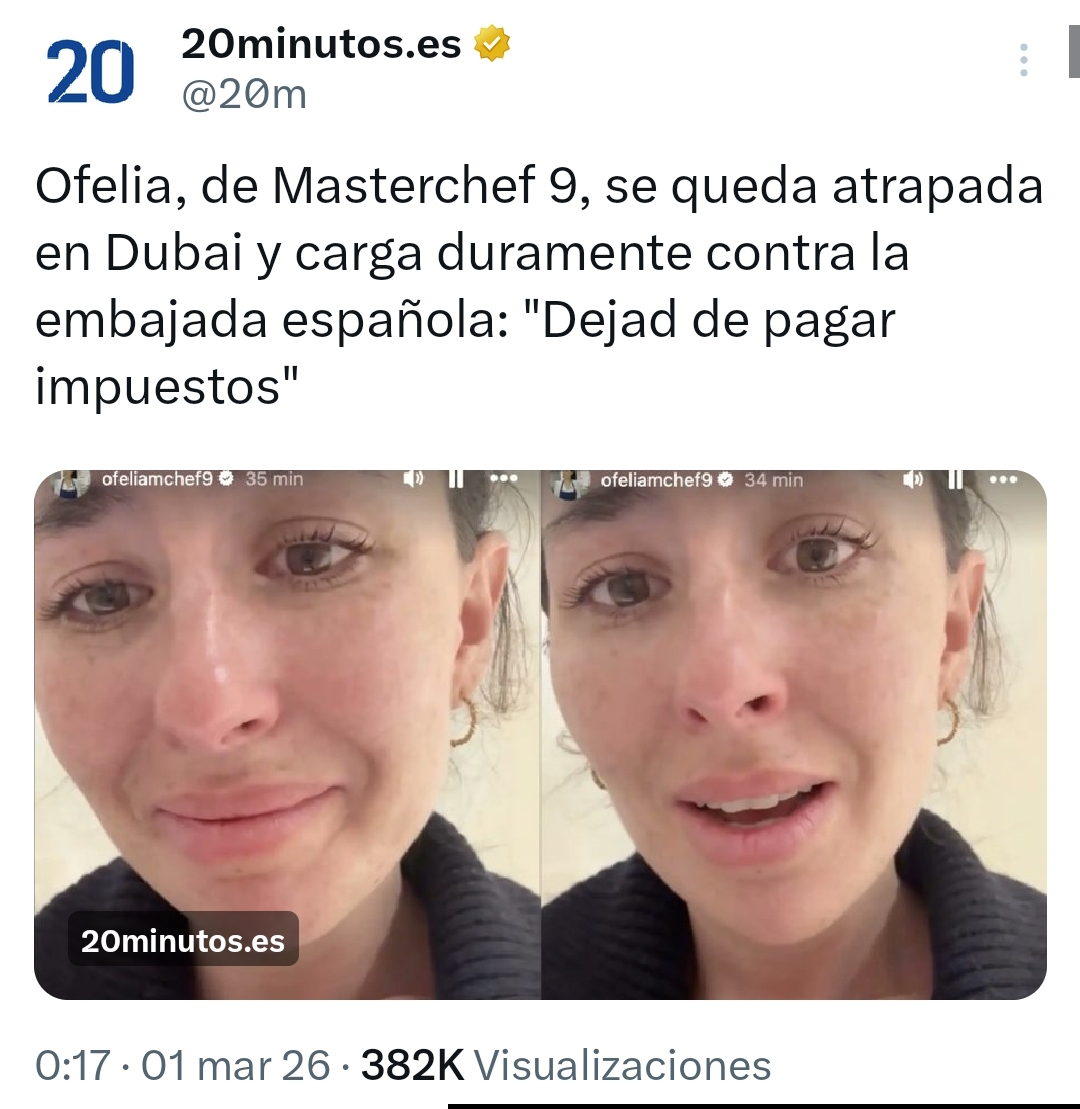
Task: Click the right story's ofeliamchef9 username
Action: coord(656,480)
